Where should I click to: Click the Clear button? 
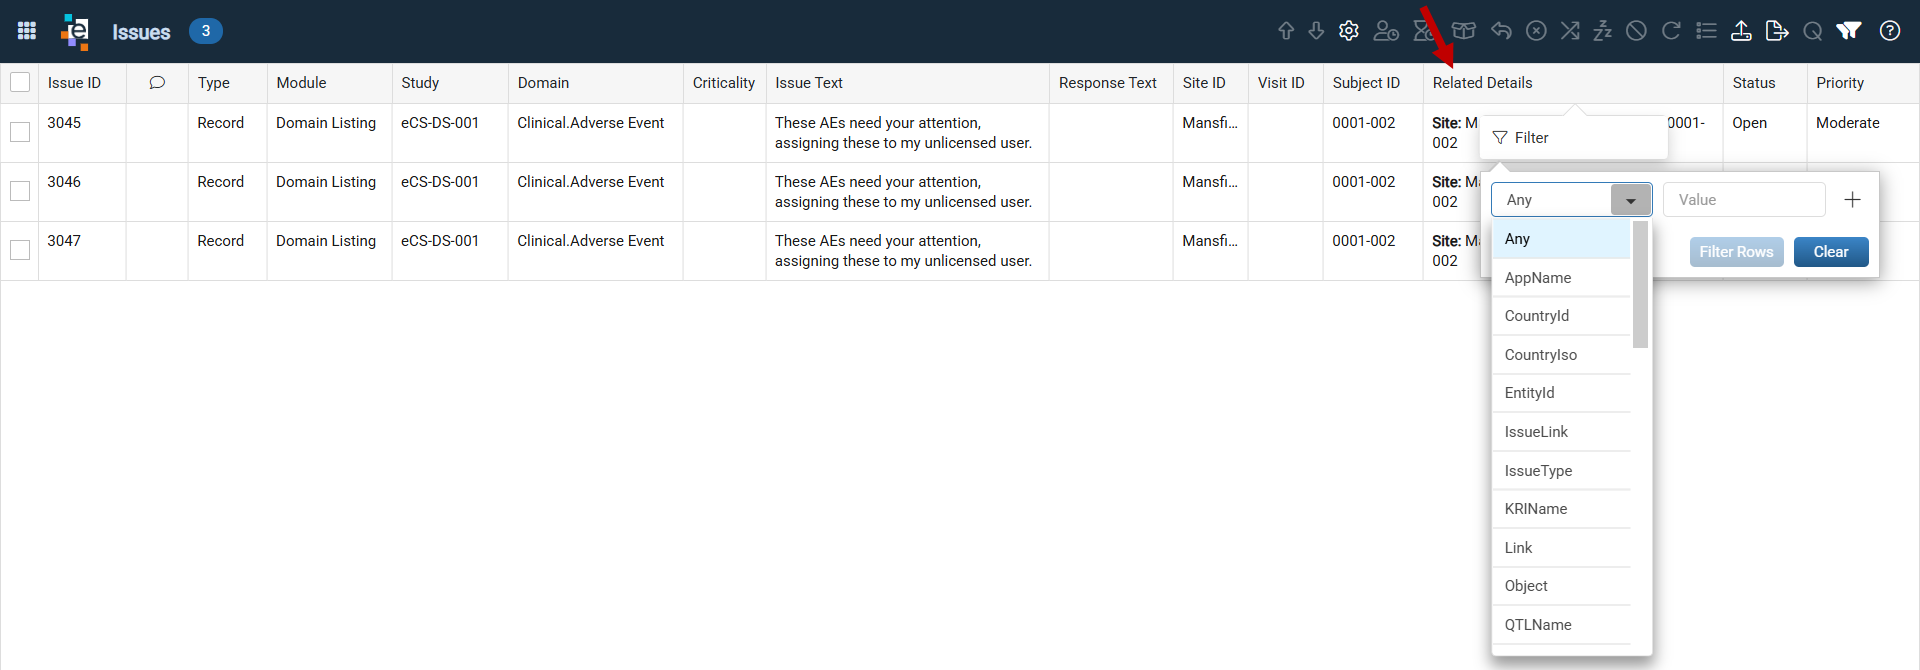(1831, 252)
